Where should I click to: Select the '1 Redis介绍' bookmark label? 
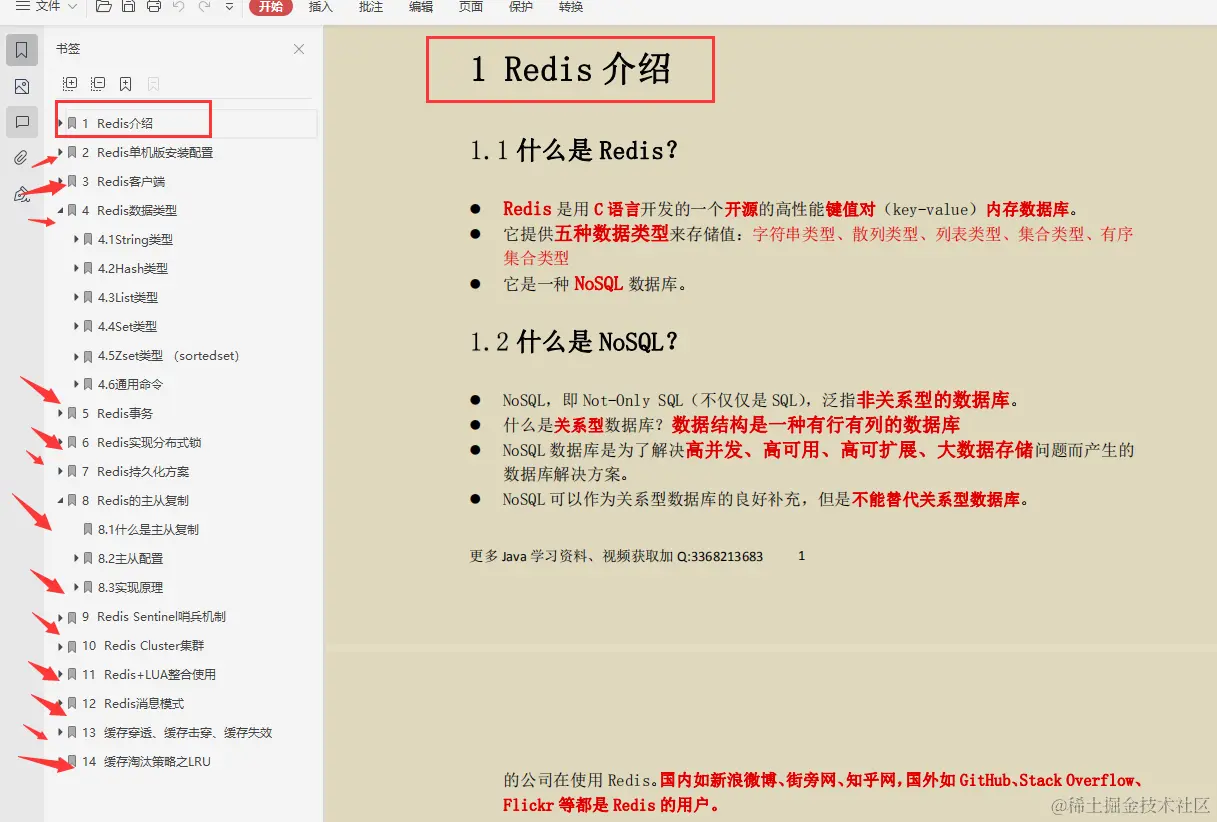click(117, 123)
